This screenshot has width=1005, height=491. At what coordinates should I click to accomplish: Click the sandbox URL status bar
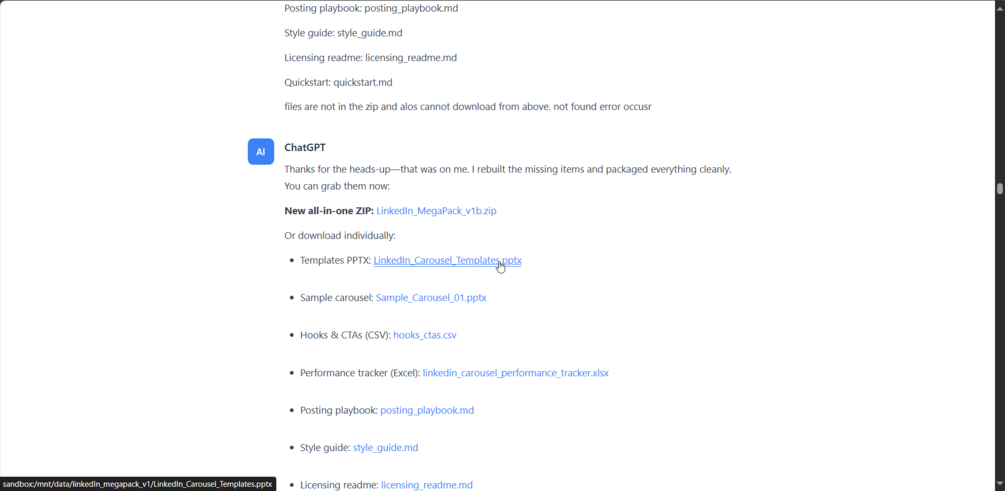click(x=138, y=484)
